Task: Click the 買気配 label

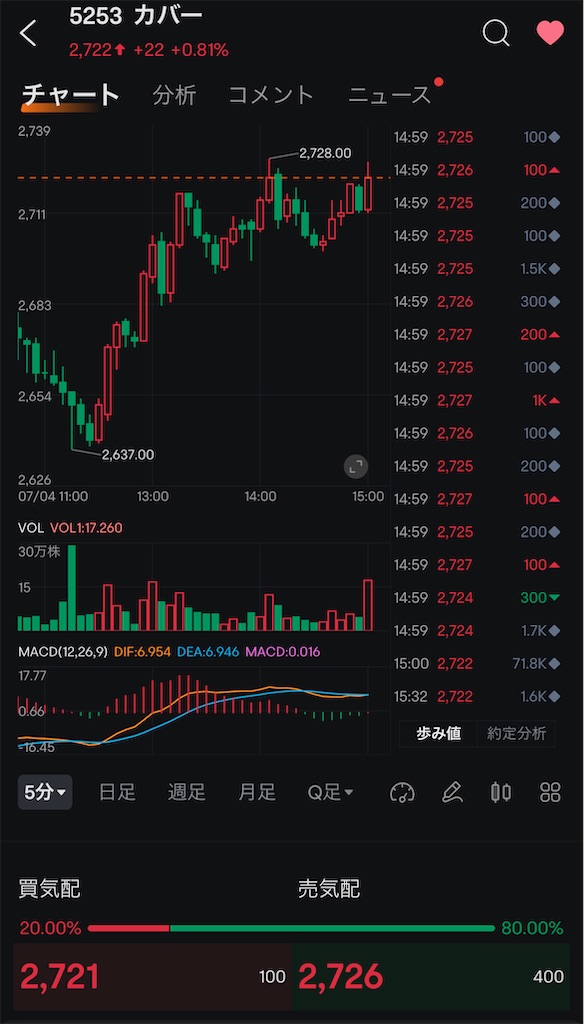Action: pyautogui.click(x=50, y=889)
